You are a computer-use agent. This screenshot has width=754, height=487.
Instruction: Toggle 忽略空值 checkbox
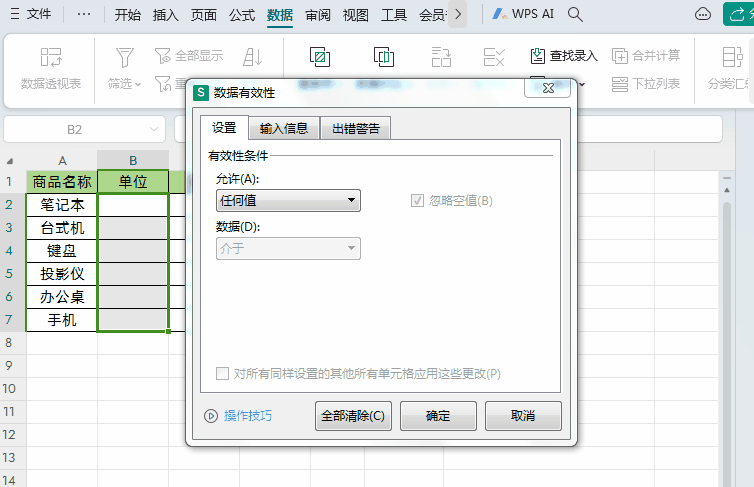pos(417,200)
